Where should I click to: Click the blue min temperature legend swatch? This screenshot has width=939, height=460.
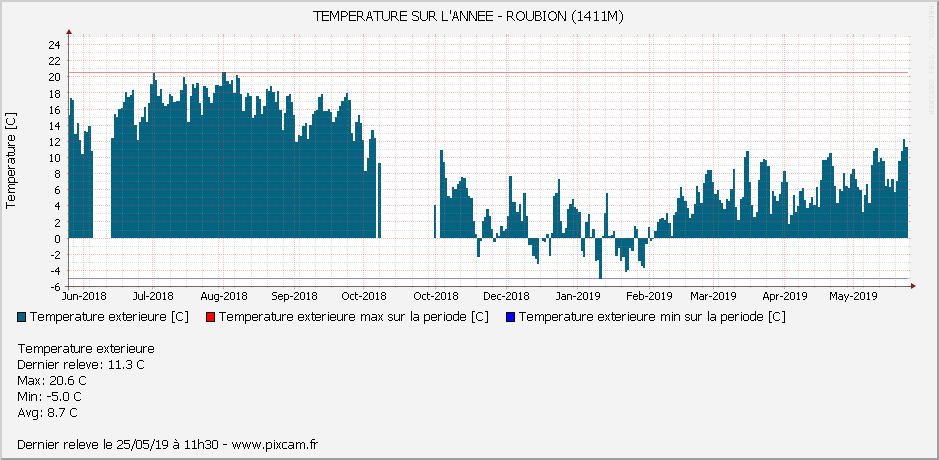click(510, 317)
